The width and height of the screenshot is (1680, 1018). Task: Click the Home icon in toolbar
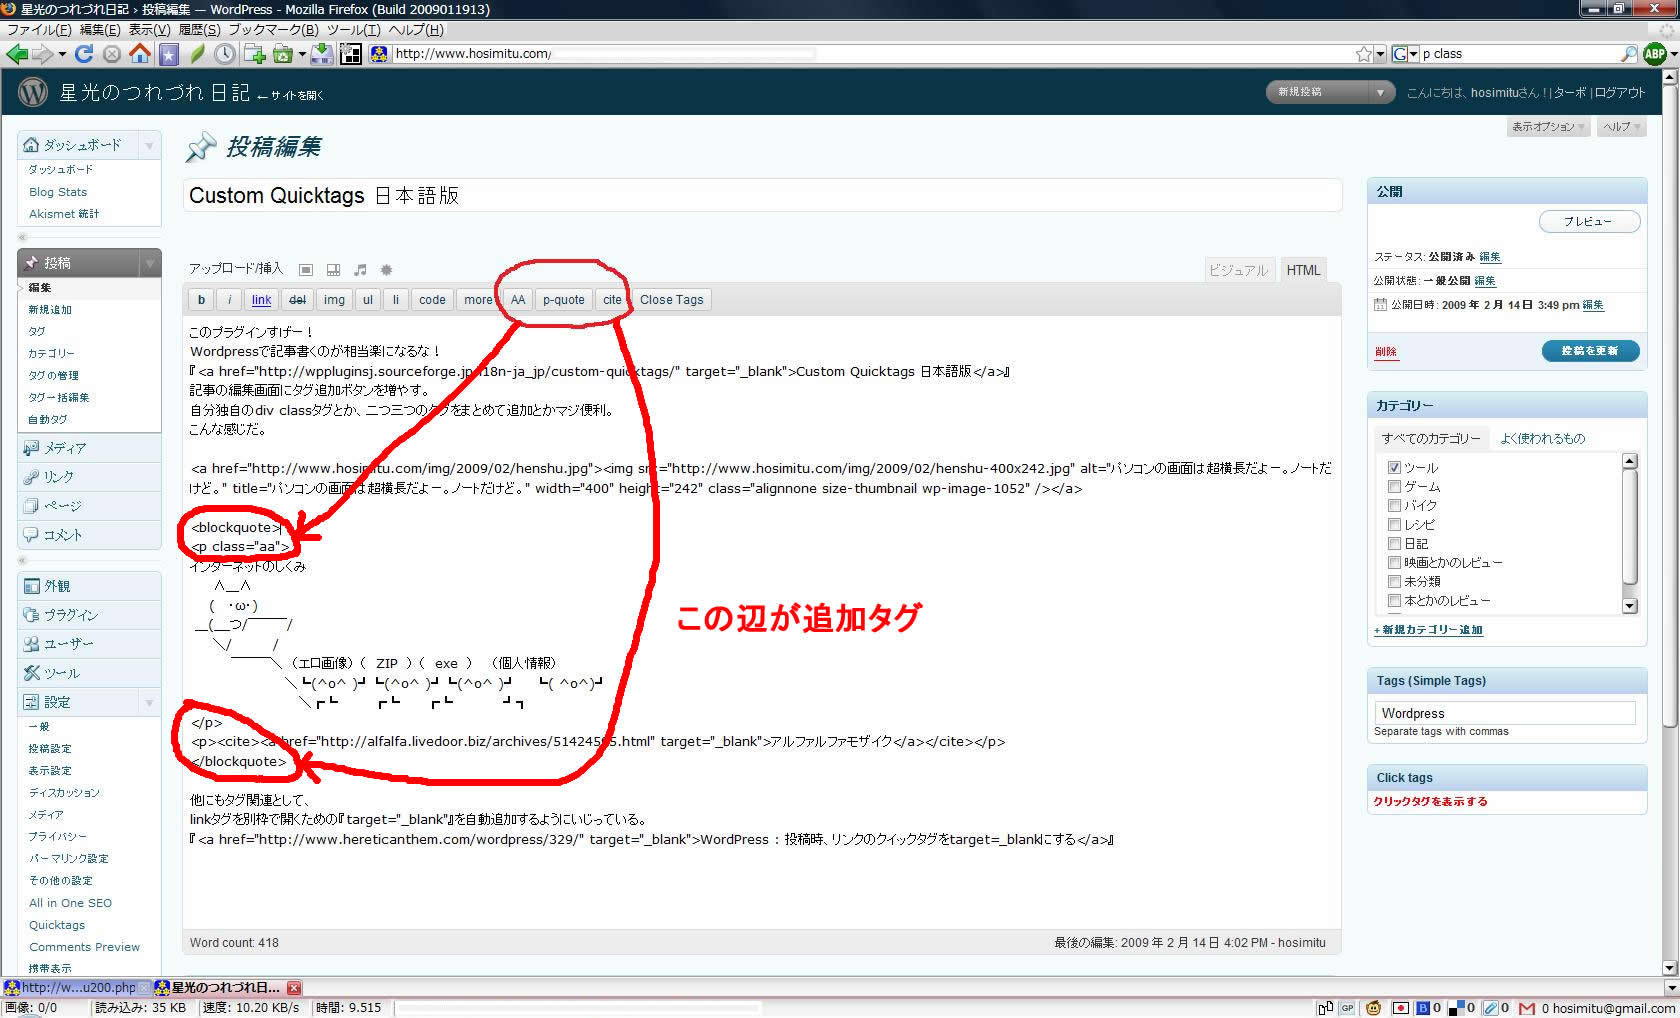[x=140, y=54]
